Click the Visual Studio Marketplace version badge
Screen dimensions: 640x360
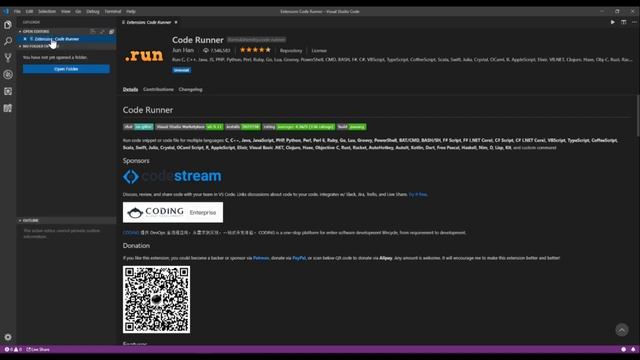pyautogui.click(x=189, y=127)
